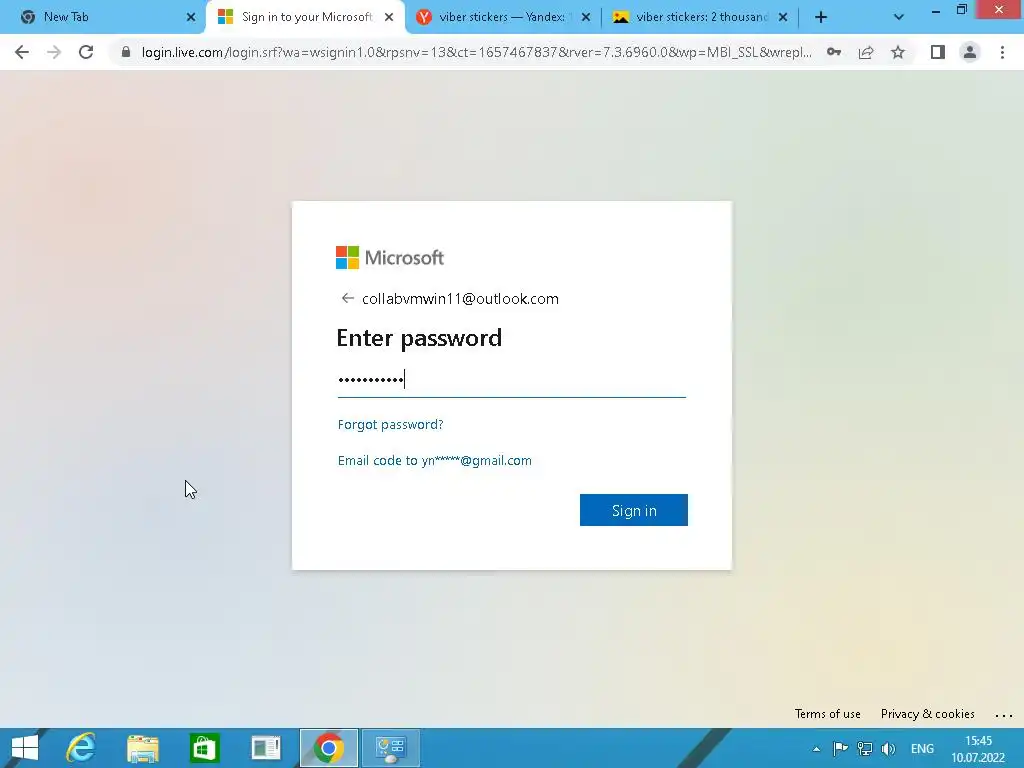Close the New Tab tab
This screenshot has width=1024, height=768.
point(191,18)
